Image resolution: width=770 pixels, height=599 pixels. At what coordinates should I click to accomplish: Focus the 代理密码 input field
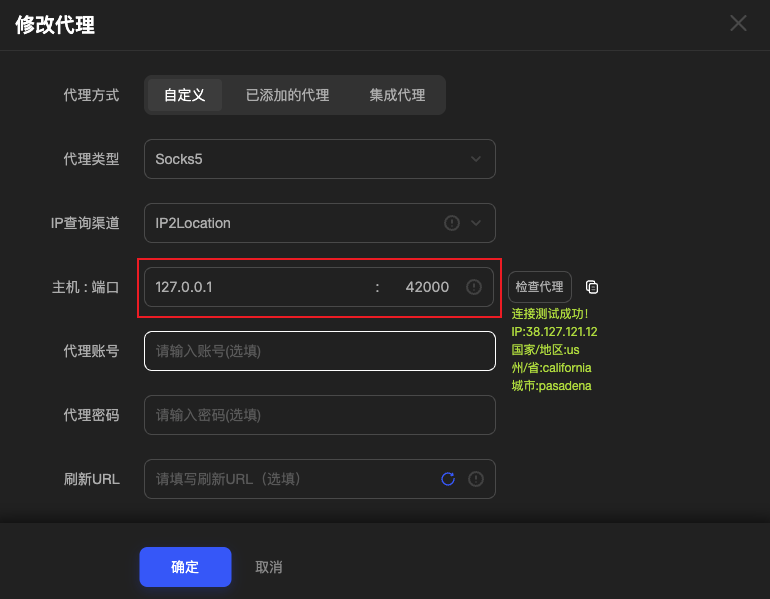click(320, 415)
